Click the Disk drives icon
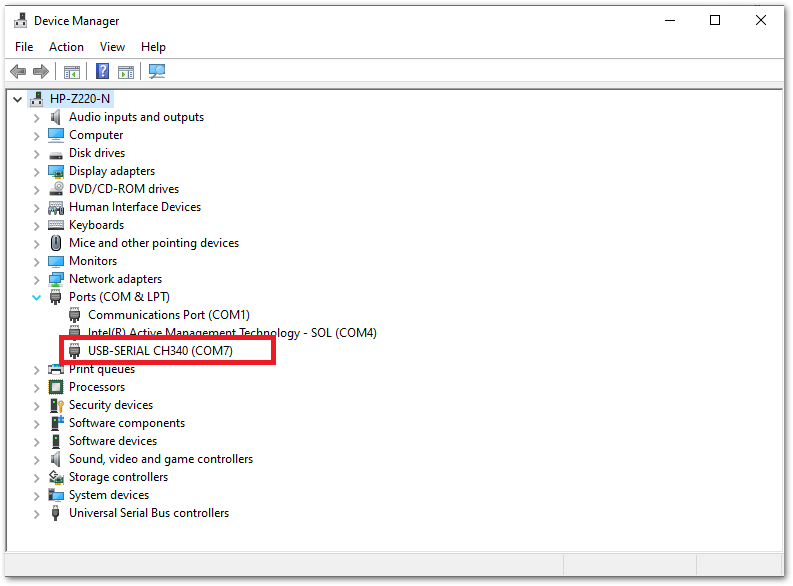The width and height of the screenshot is (793, 586). click(x=56, y=155)
